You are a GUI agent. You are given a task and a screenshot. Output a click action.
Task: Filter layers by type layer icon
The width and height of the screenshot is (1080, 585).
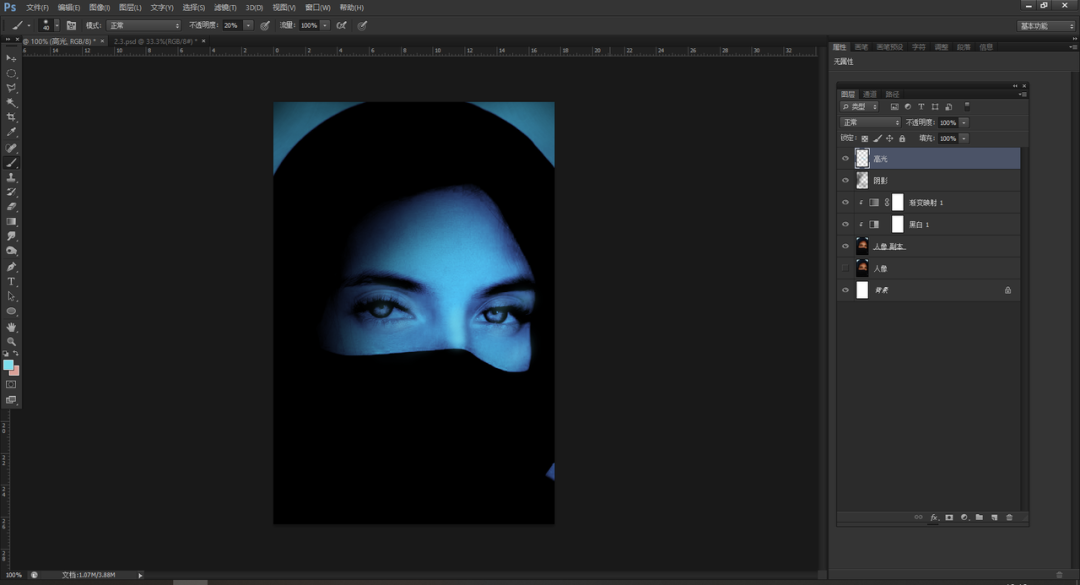[x=921, y=107]
